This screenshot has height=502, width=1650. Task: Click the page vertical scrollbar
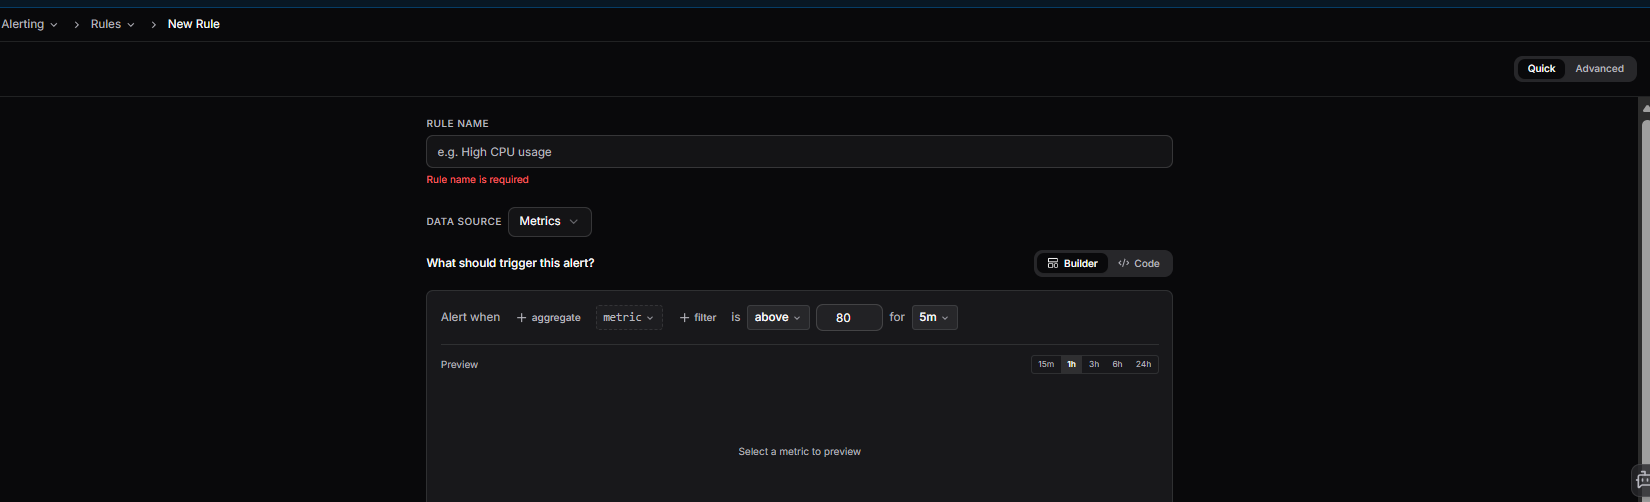(x=1645, y=290)
